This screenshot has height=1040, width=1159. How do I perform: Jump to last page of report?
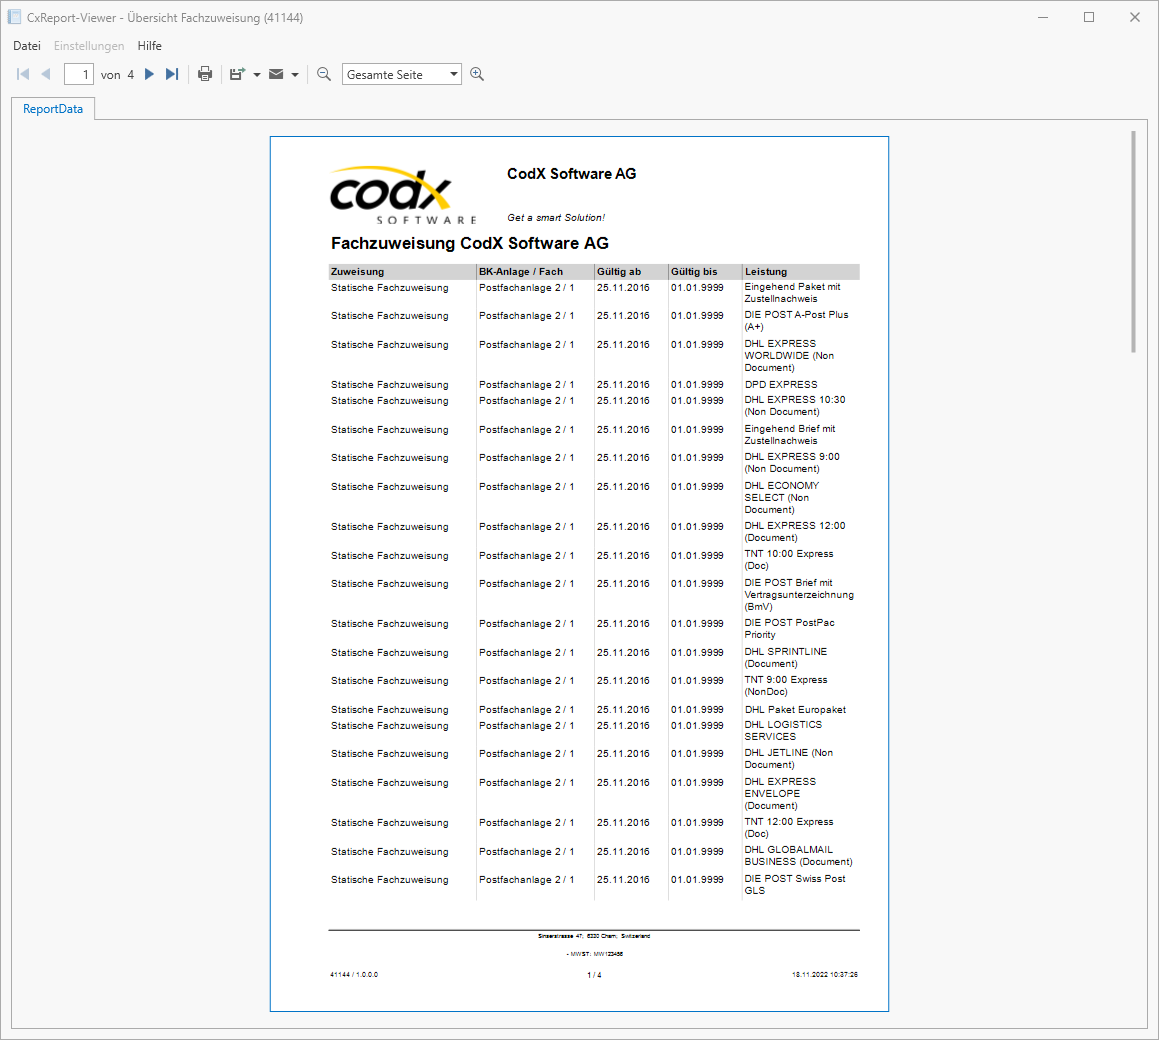click(x=172, y=74)
